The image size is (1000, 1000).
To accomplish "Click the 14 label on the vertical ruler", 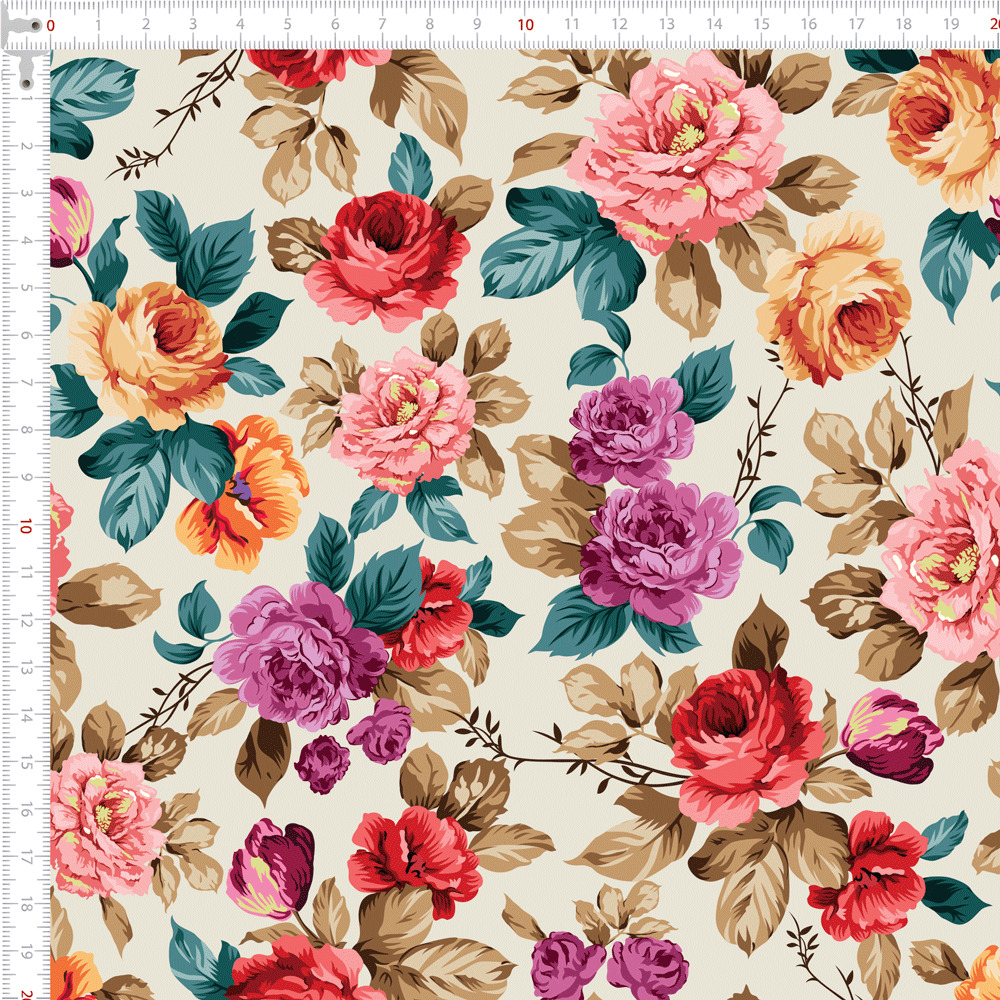I will pyautogui.click(x=26, y=716).
